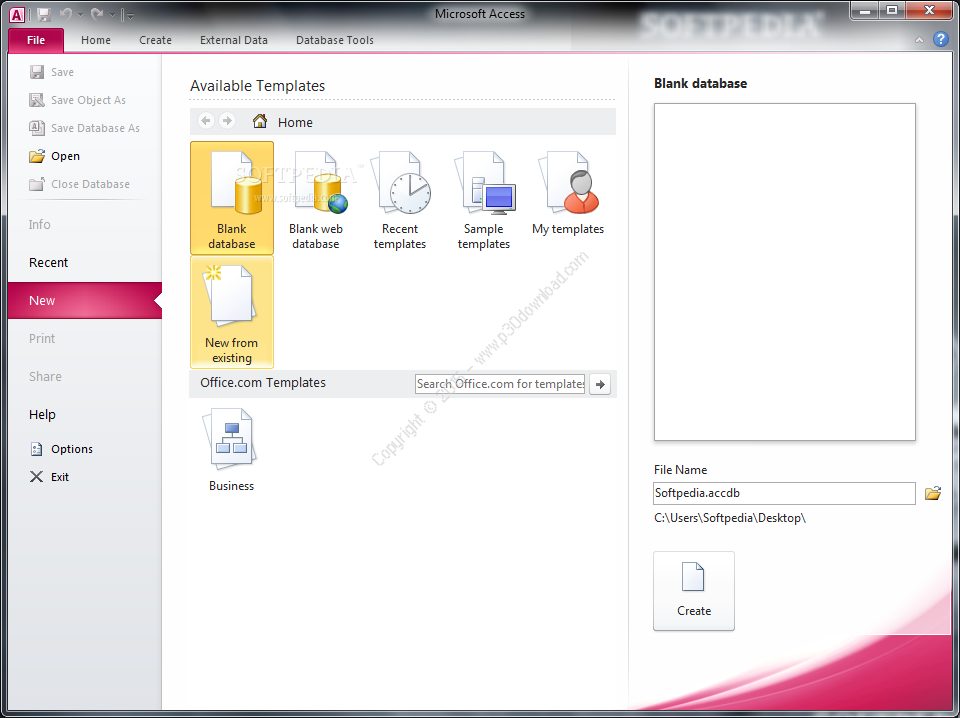Open the External Data tab
Image resolution: width=960 pixels, height=718 pixels.
(234, 40)
